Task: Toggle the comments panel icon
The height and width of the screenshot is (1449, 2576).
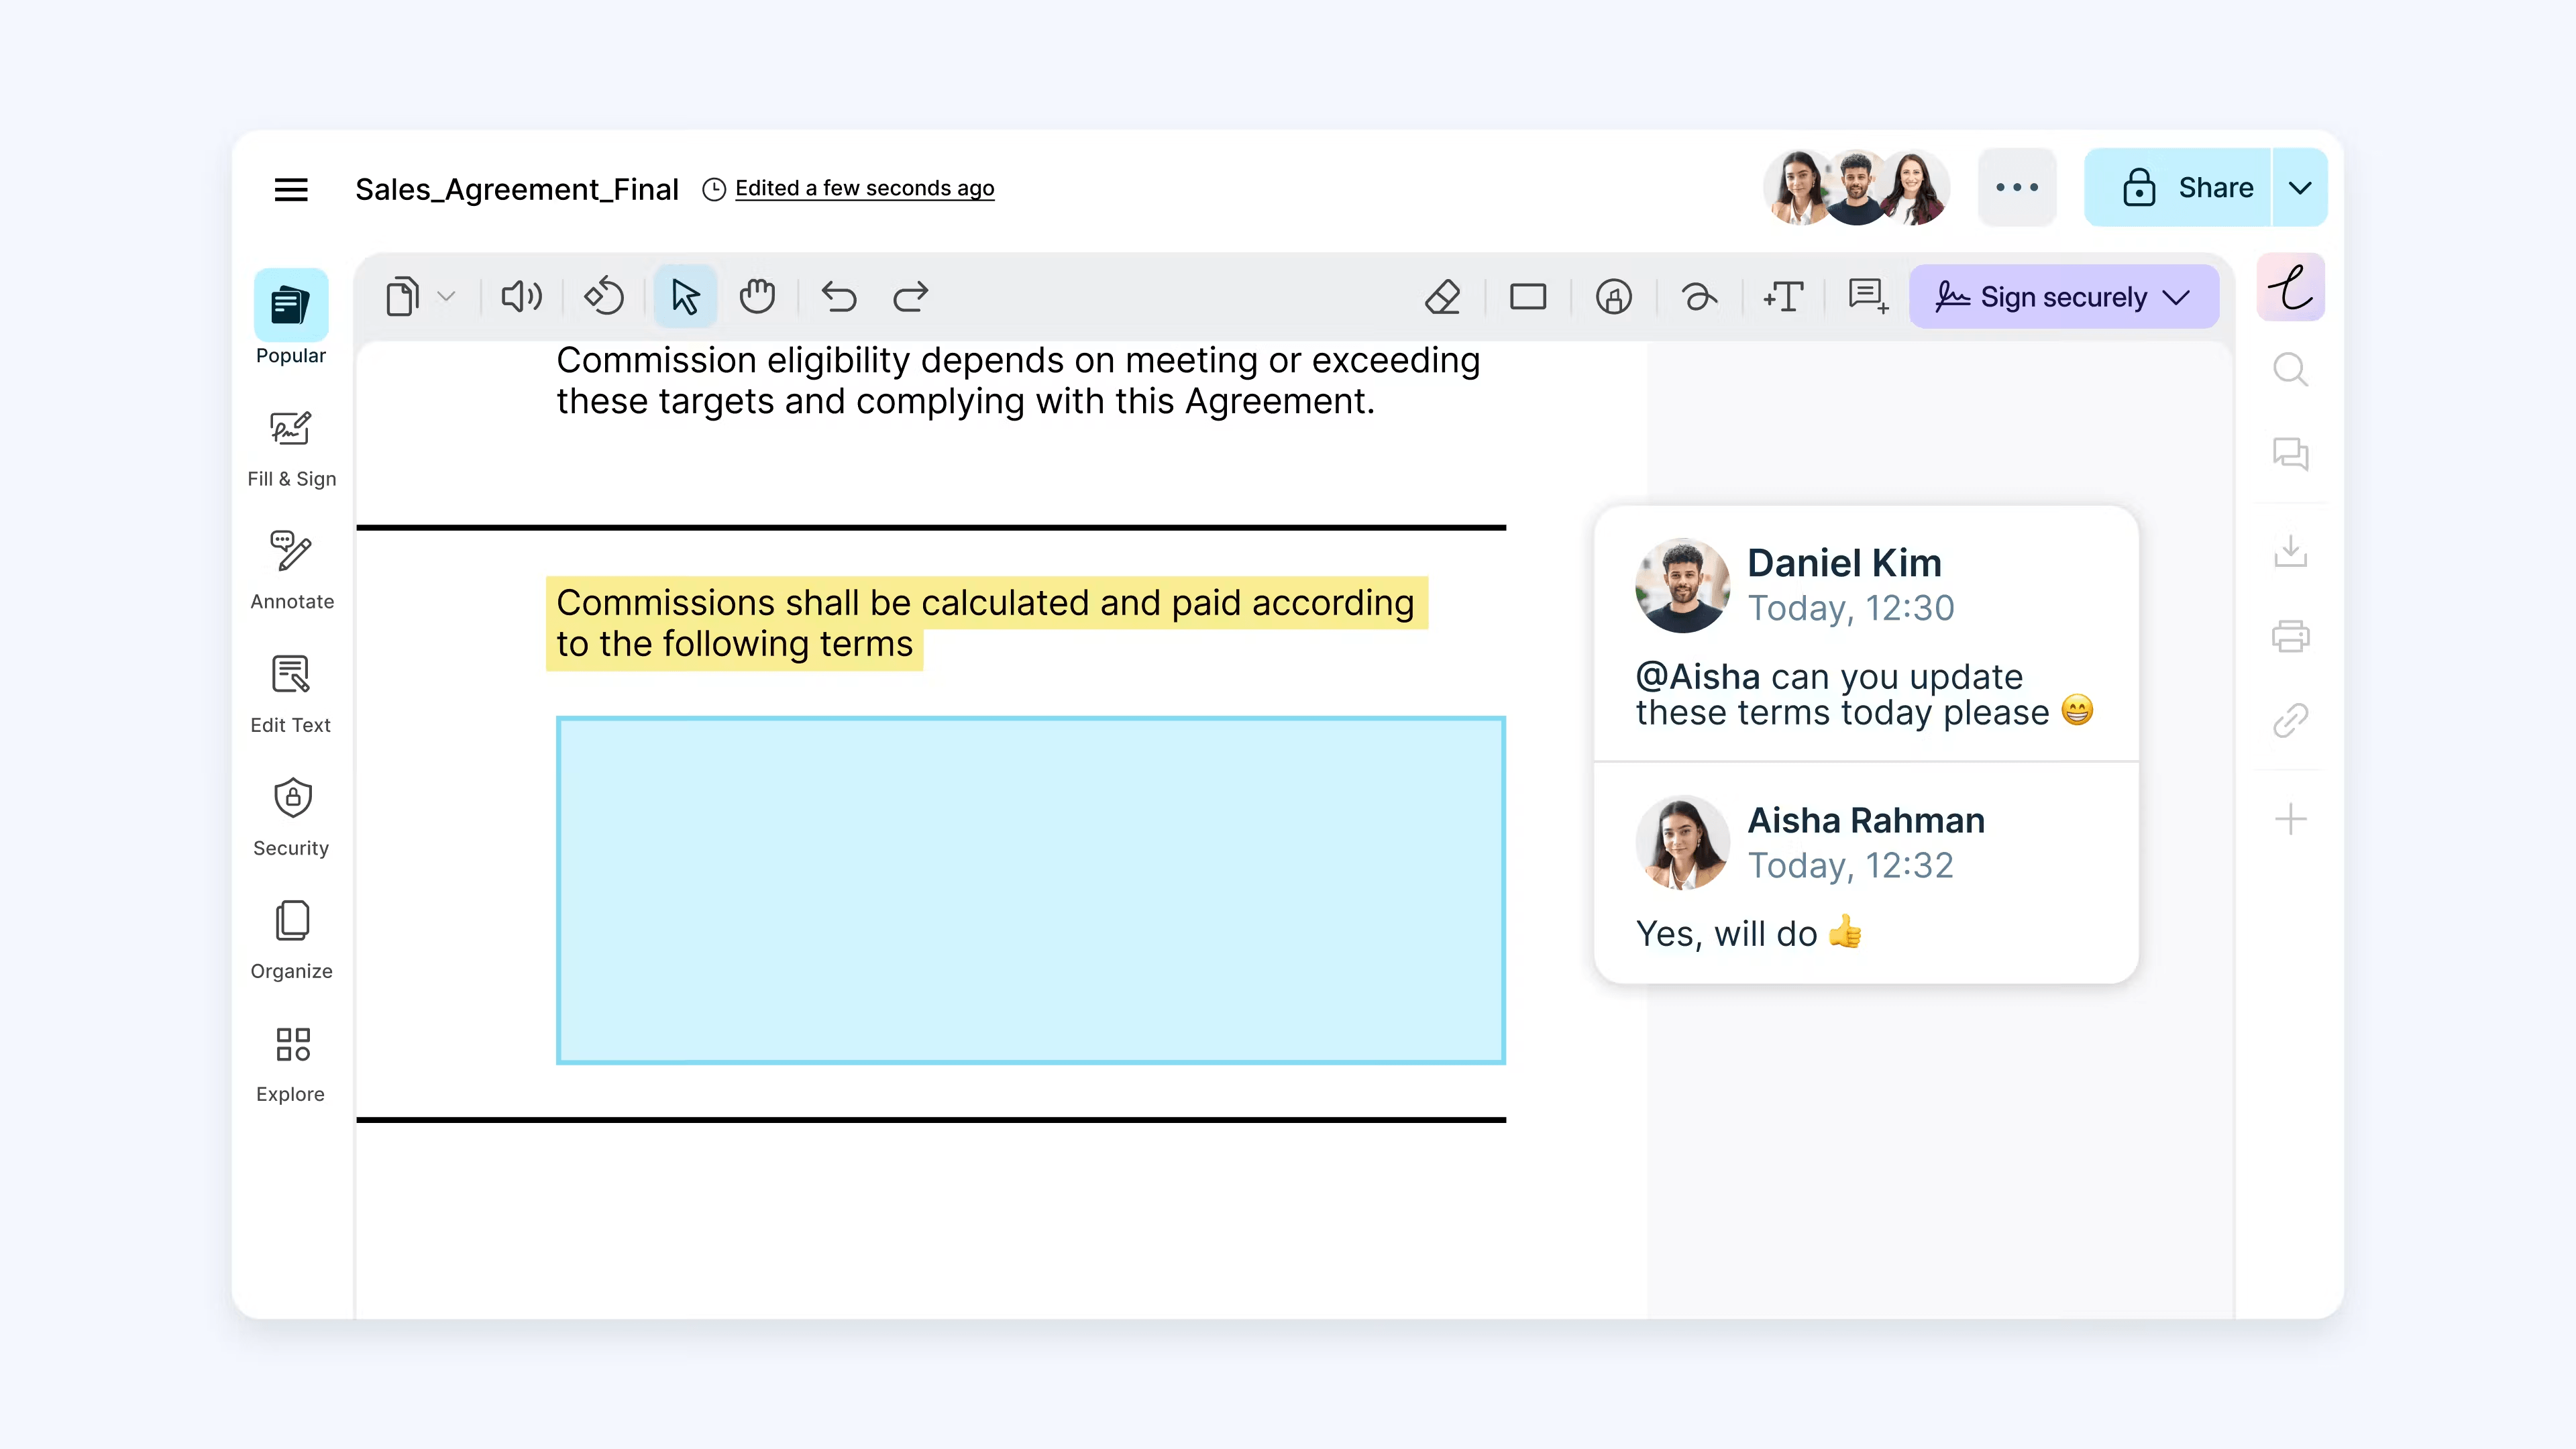Action: pyautogui.click(x=2290, y=454)
